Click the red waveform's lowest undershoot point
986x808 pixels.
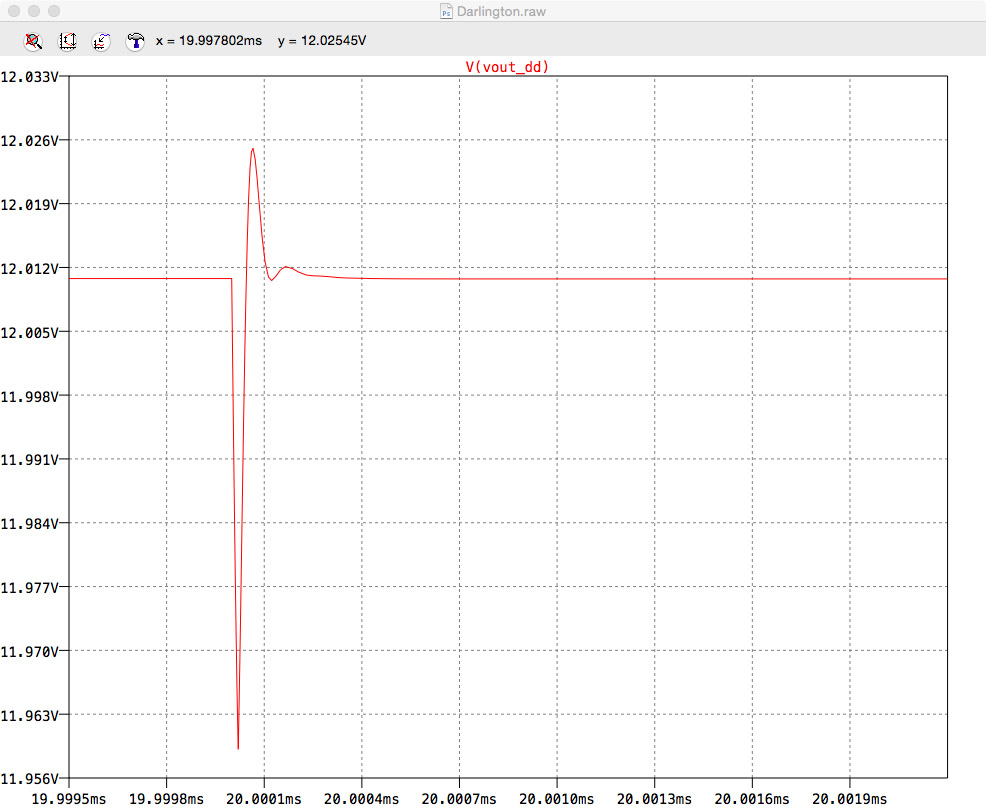click(238, 748)
